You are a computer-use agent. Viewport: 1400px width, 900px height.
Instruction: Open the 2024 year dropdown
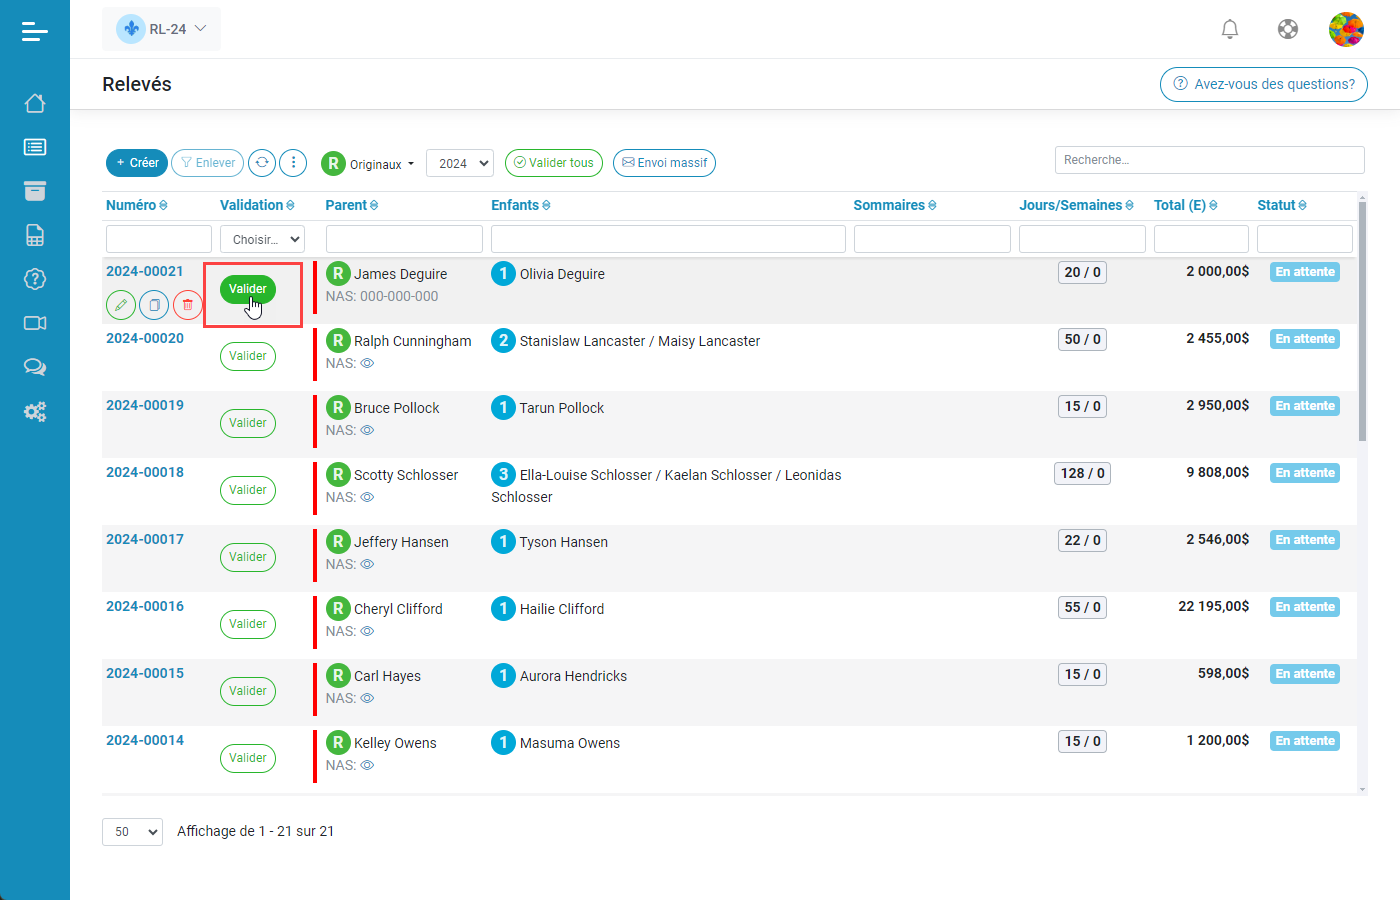pyautogui.click(x=460, y=163)
